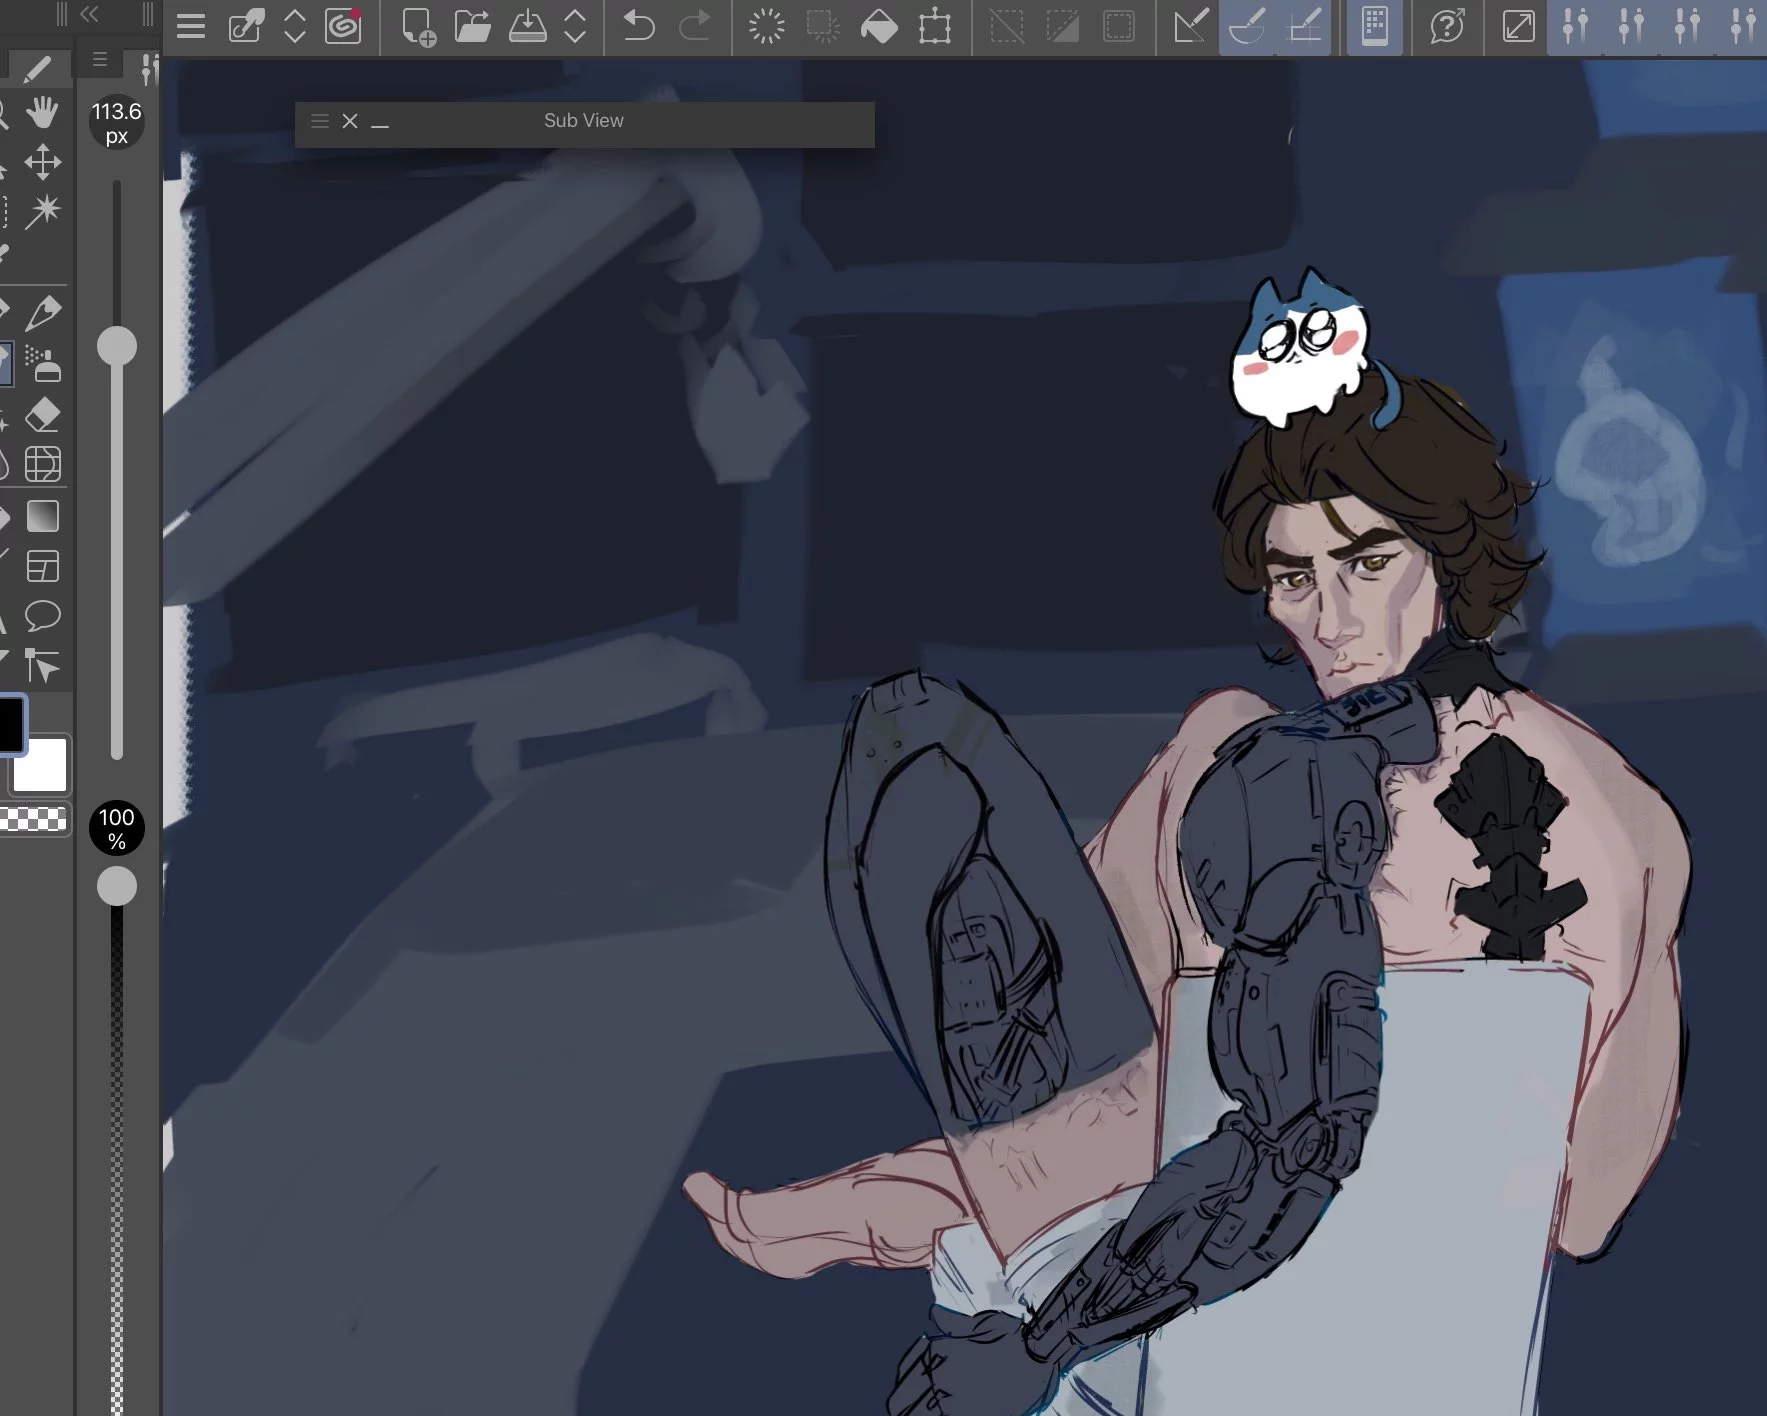Screen dimensions: 1767x1416
Task: Click the Invert selected area icon
Action: click(x=1062, y=26)
